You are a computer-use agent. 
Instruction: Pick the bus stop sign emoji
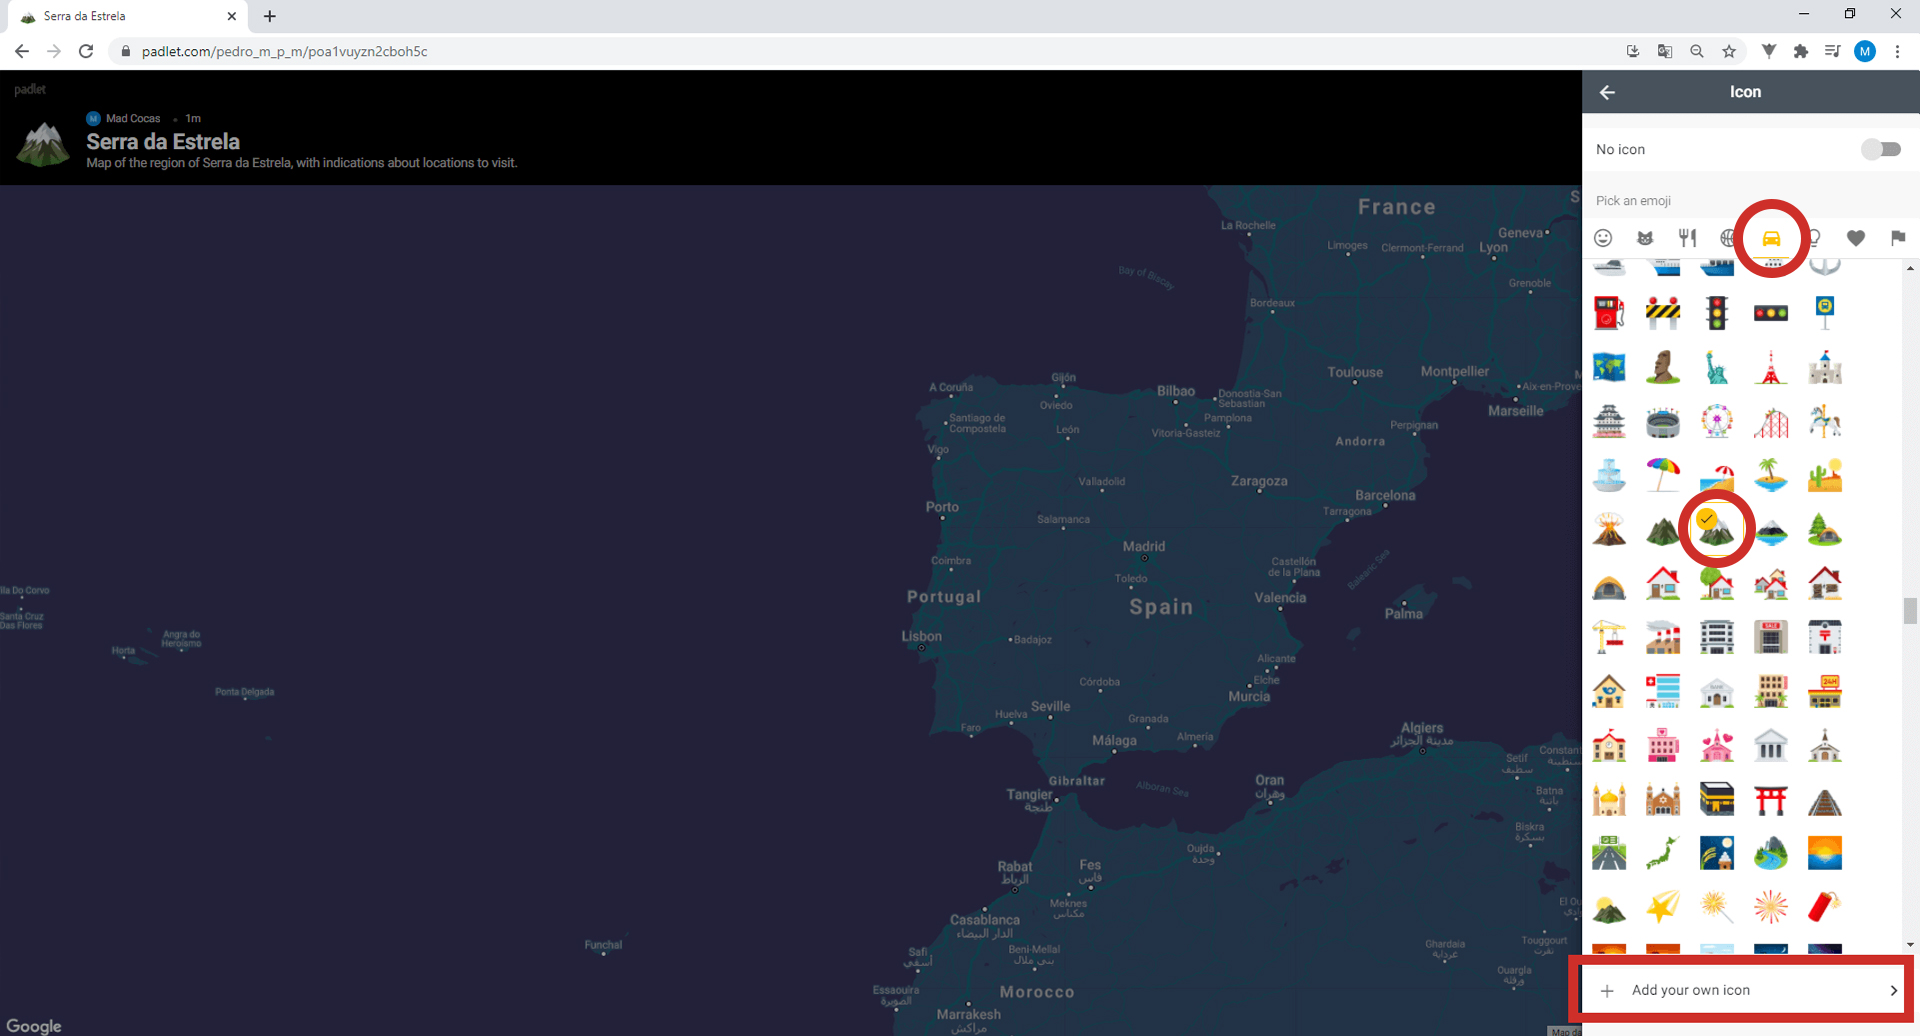[1825, 313]
